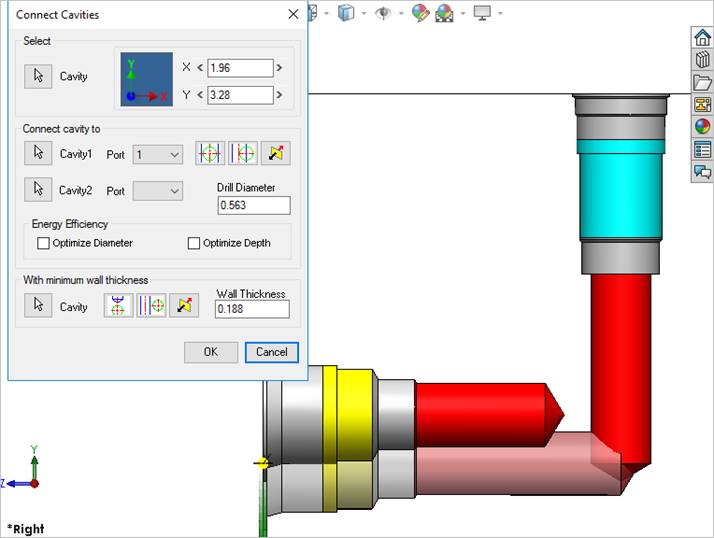Click the yellow angled drill icon beside Port 1
The height and width of the screenshot is (538, 714).
(x=276, y=153)
